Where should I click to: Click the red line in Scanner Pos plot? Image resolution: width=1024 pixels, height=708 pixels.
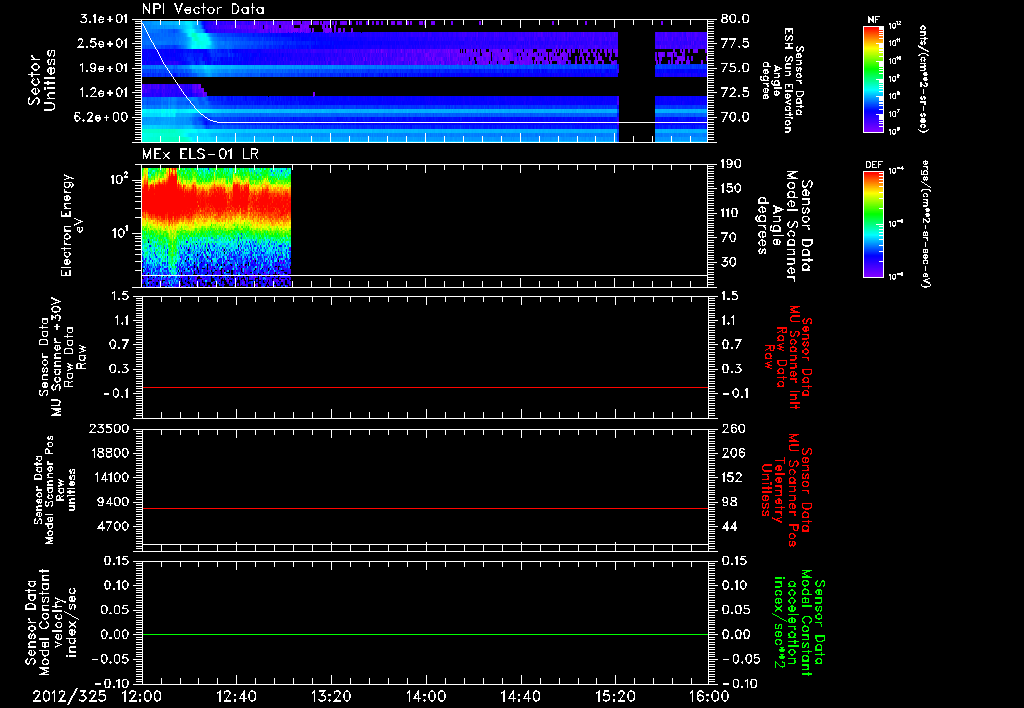click(424, 508)
